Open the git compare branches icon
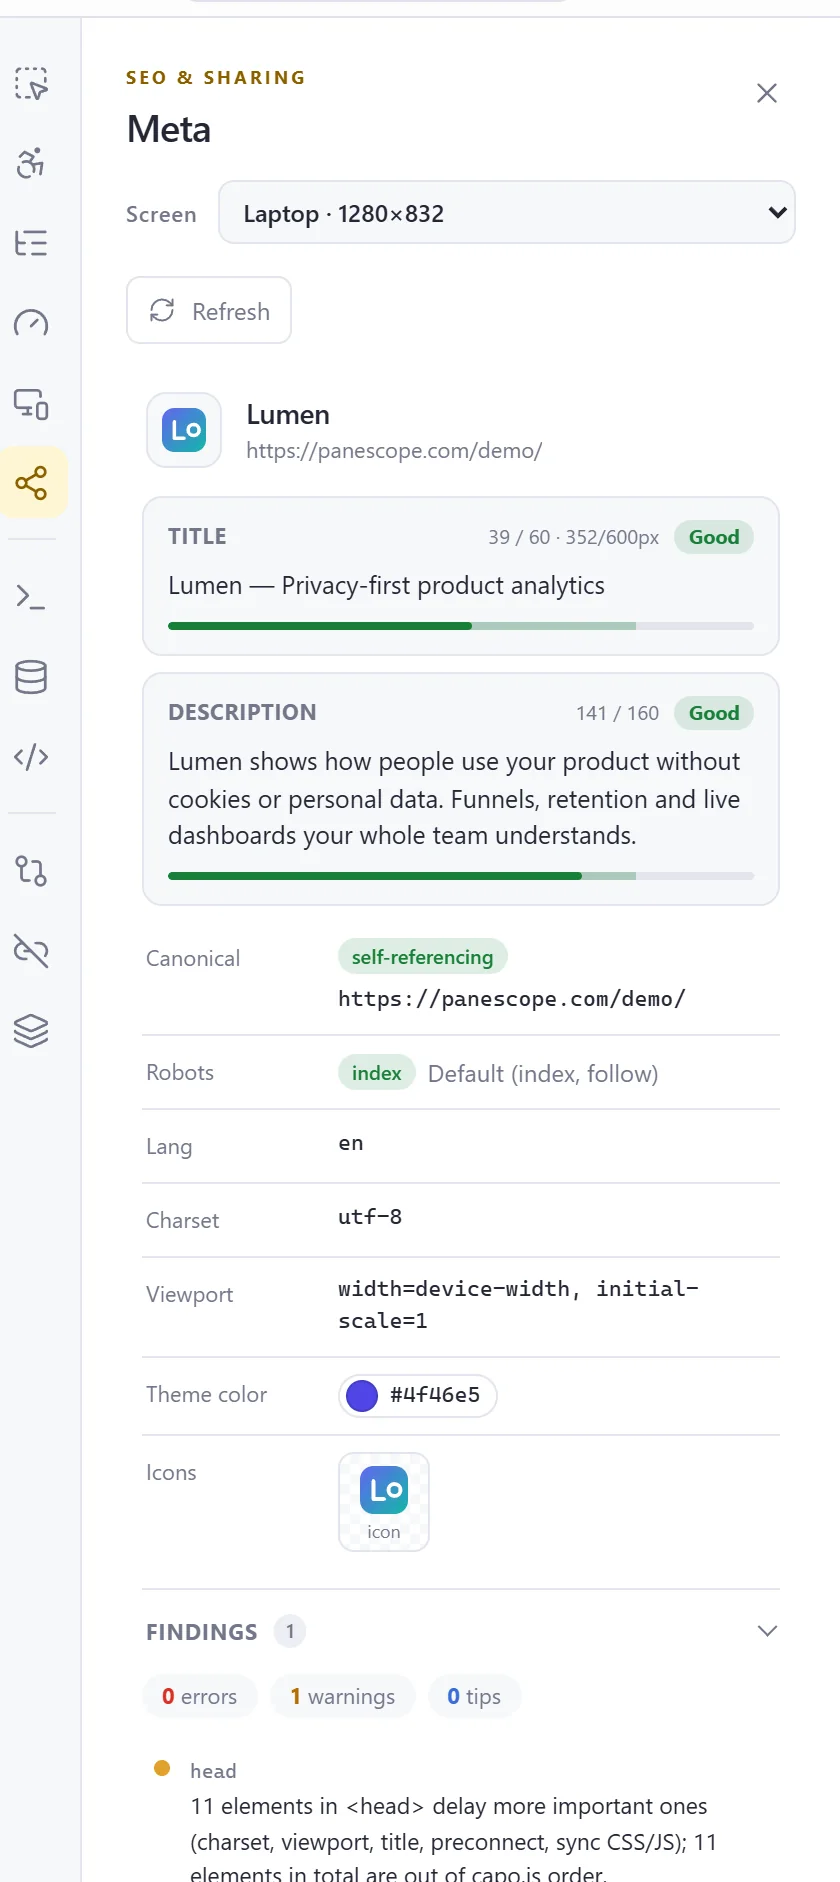This screenshot has height=1882, width=840. pyautogui.click(x=31, y=871)
